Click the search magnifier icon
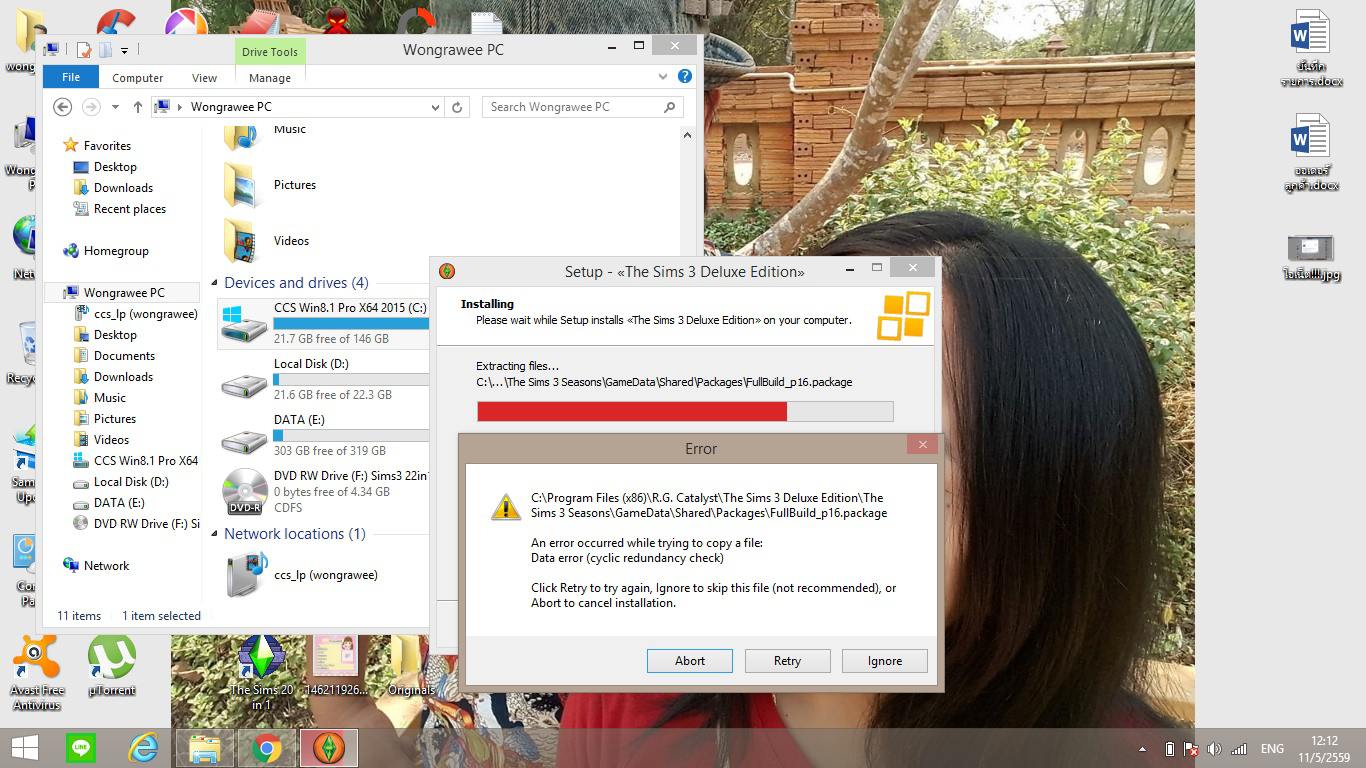The width and height of the screenshot is (1366, 768). [x=670, y=107]
